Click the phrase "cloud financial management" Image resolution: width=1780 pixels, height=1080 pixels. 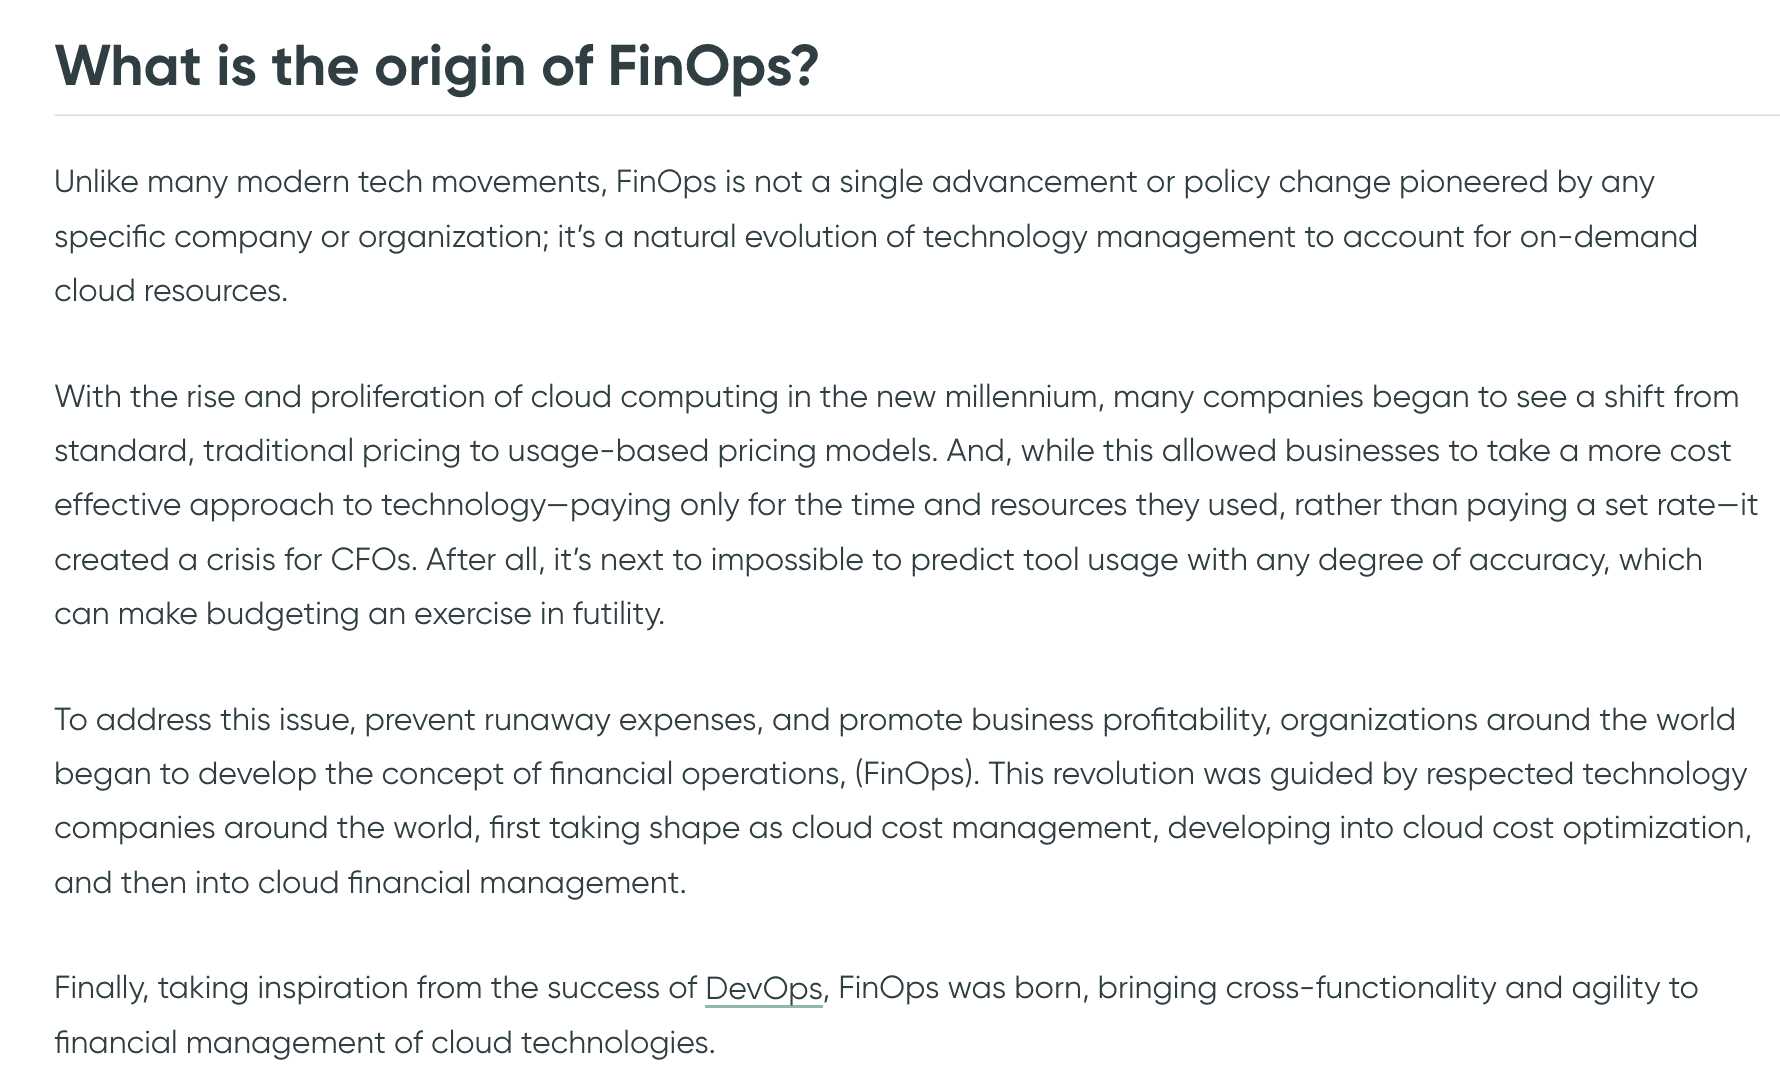[470, 883]
